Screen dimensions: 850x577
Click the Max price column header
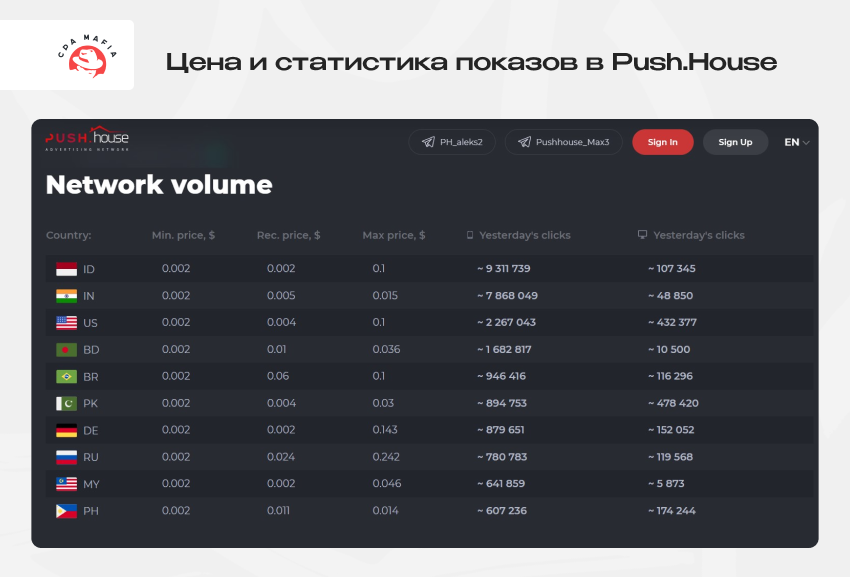(394, 235)
